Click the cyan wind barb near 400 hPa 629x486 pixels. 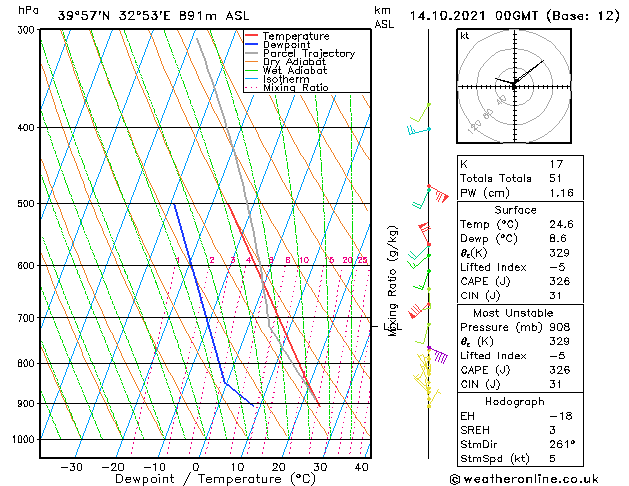click(418, 130)
